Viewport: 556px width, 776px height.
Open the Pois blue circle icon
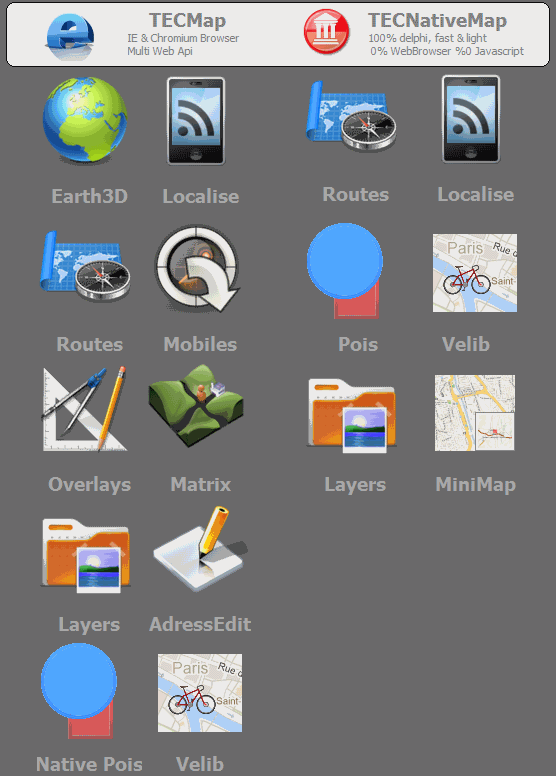[x=345, y=270]
